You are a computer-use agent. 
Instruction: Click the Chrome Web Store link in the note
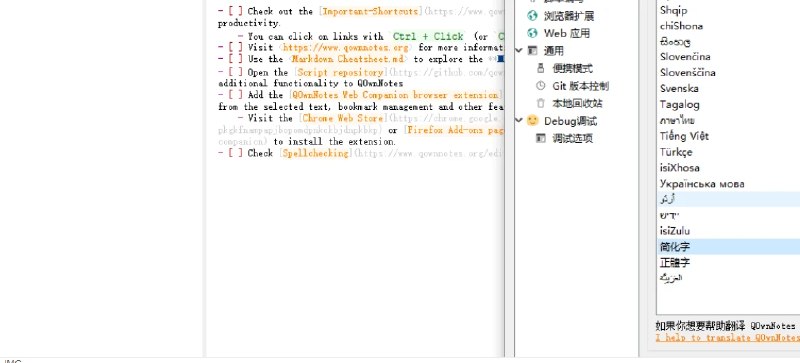coord(342,118)
